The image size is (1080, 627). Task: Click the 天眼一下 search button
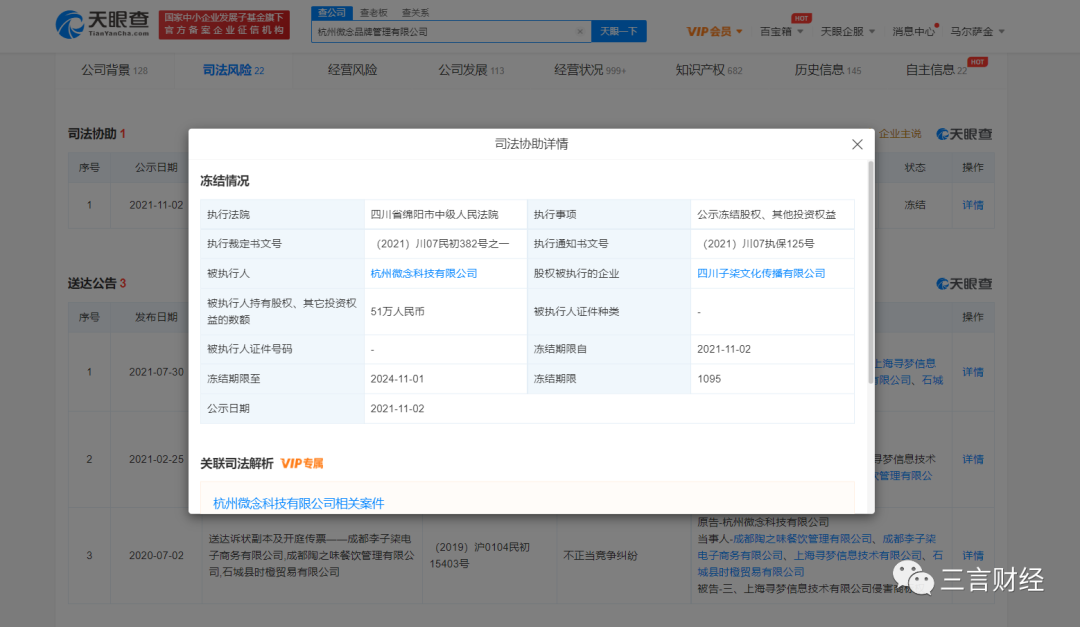click(x=618, y=32)
